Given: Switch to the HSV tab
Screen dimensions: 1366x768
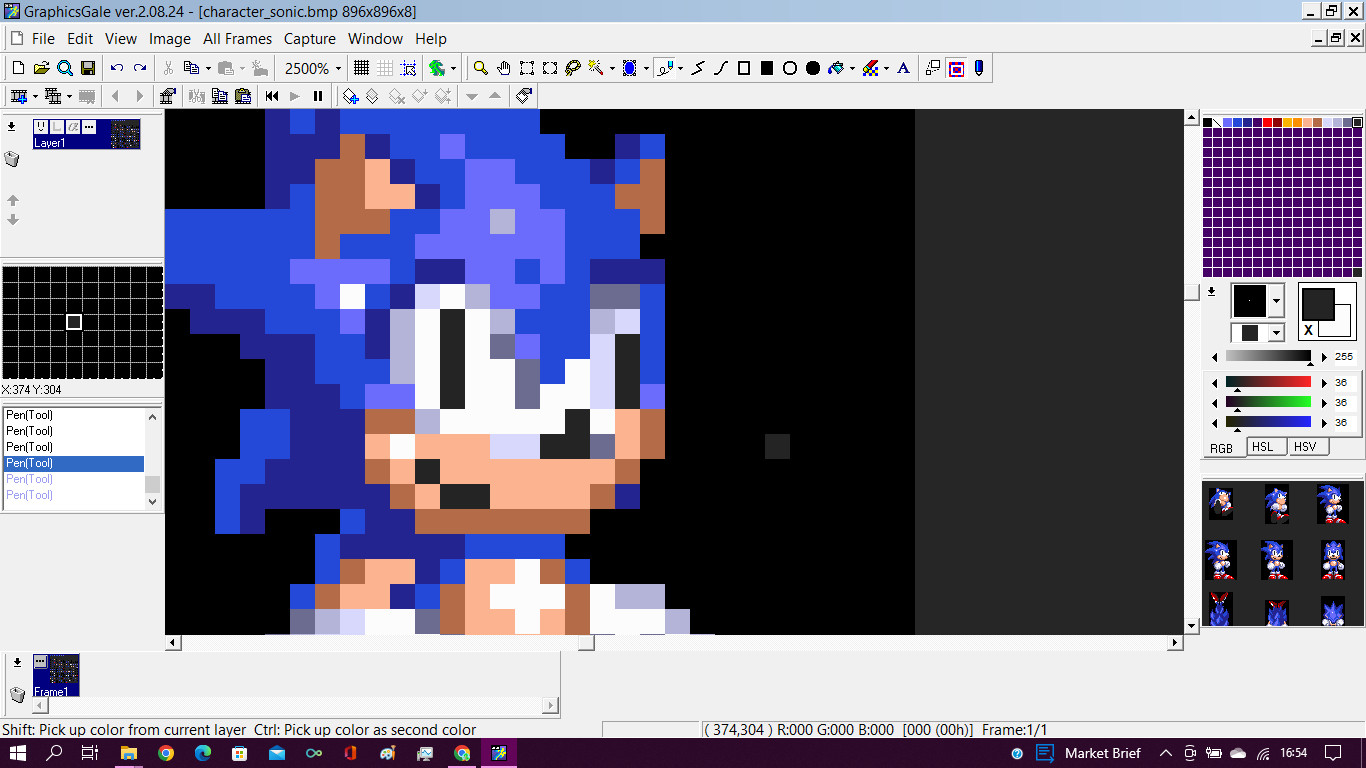Looking at the screenshot, I should point(1307,446).
